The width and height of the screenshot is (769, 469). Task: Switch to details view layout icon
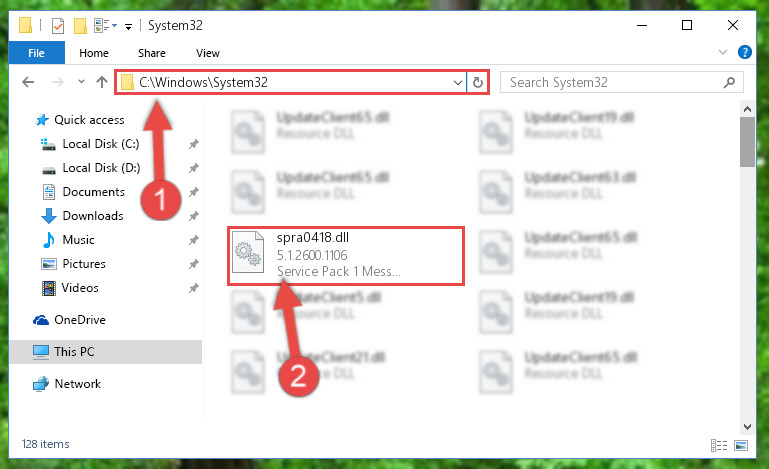(719, 445)
